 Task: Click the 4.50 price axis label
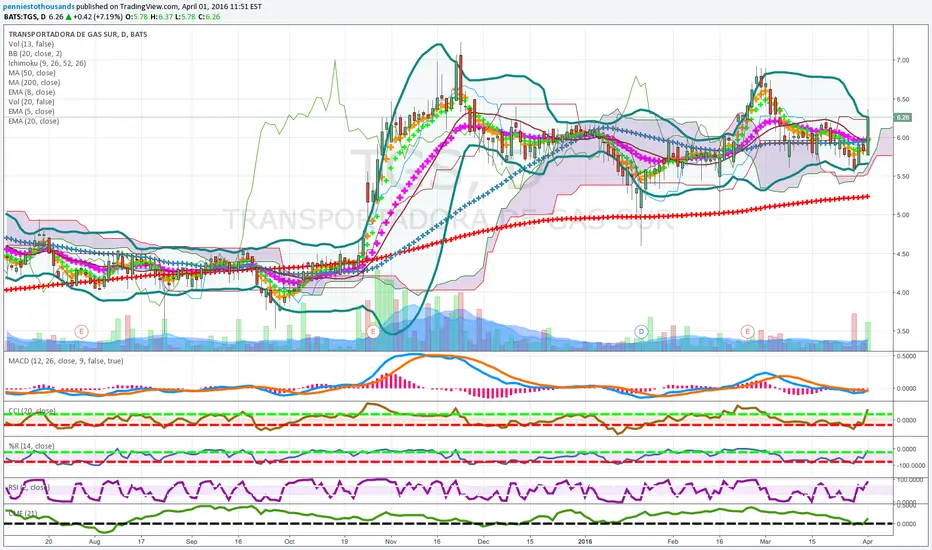click(902, 254)
